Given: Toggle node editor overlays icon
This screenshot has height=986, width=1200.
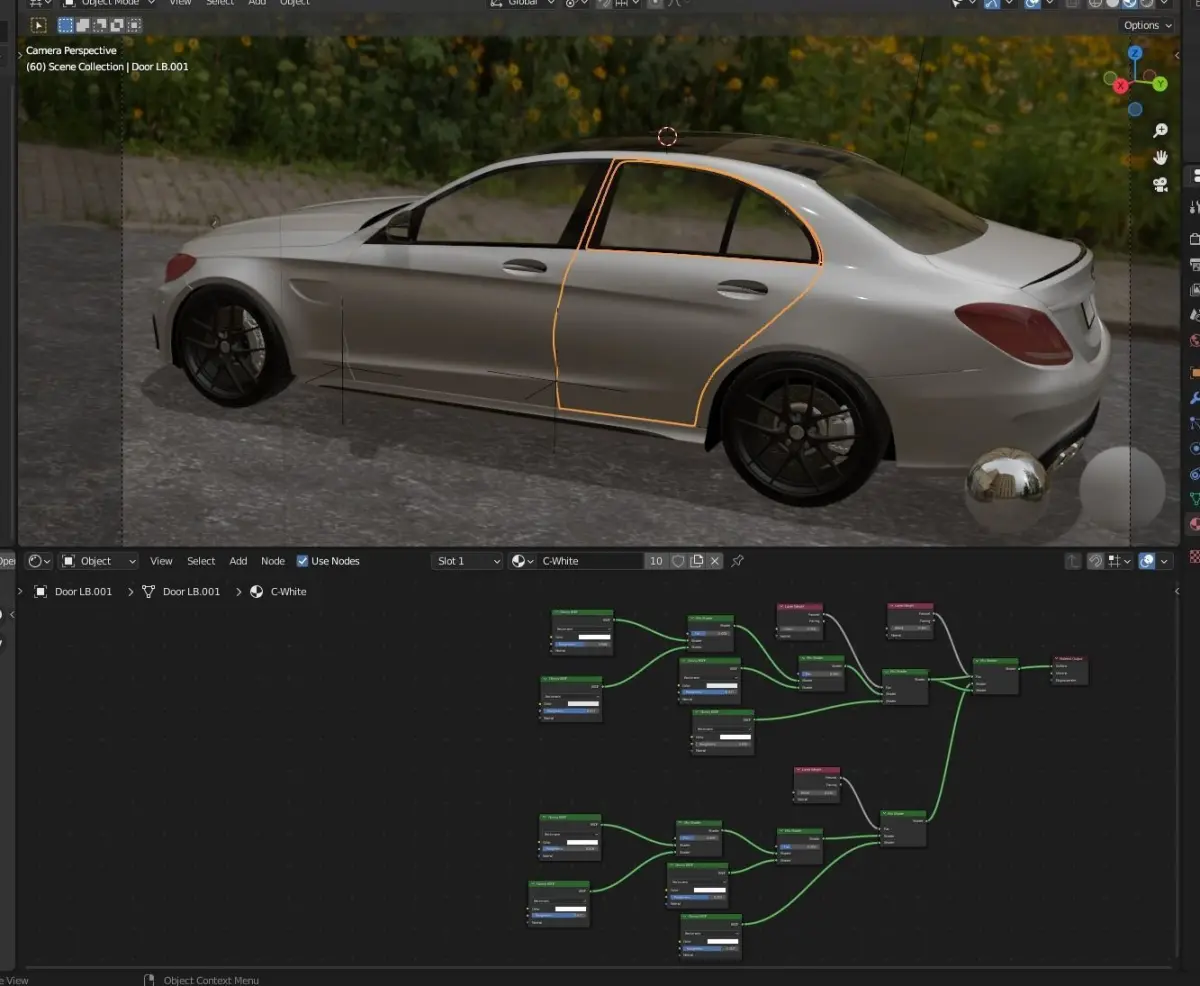Looking at the screenshot, I should [1147, 561].
